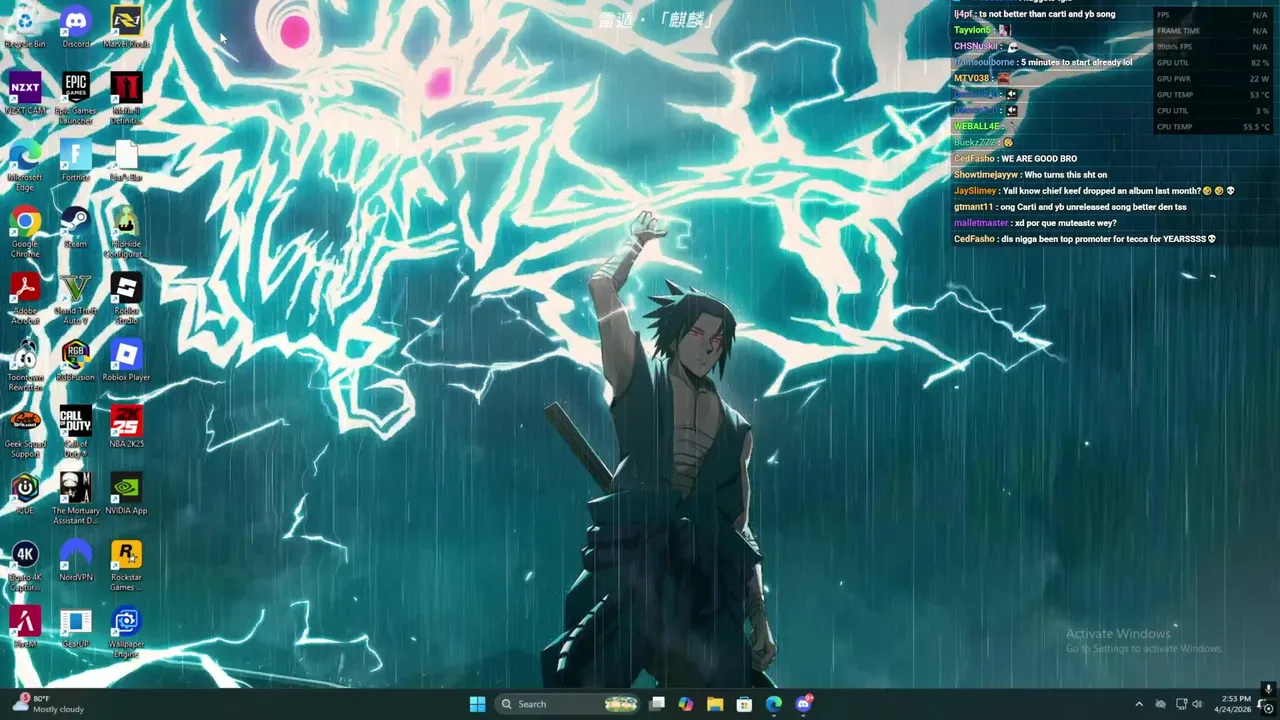Click the taskbar Search box
The width and height of the screenshot is (1280, 720).
[567, 704]
